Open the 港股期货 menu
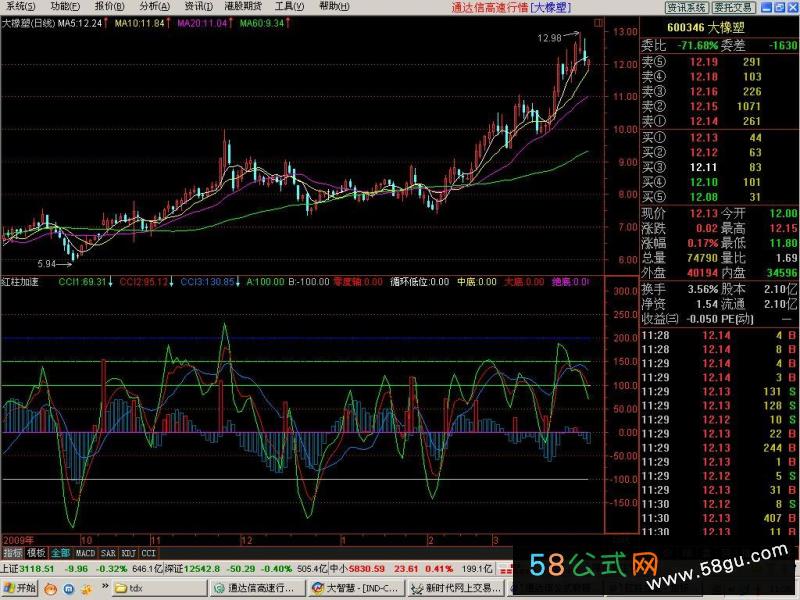This screenshot has width=800, height=600. (243, 7)
